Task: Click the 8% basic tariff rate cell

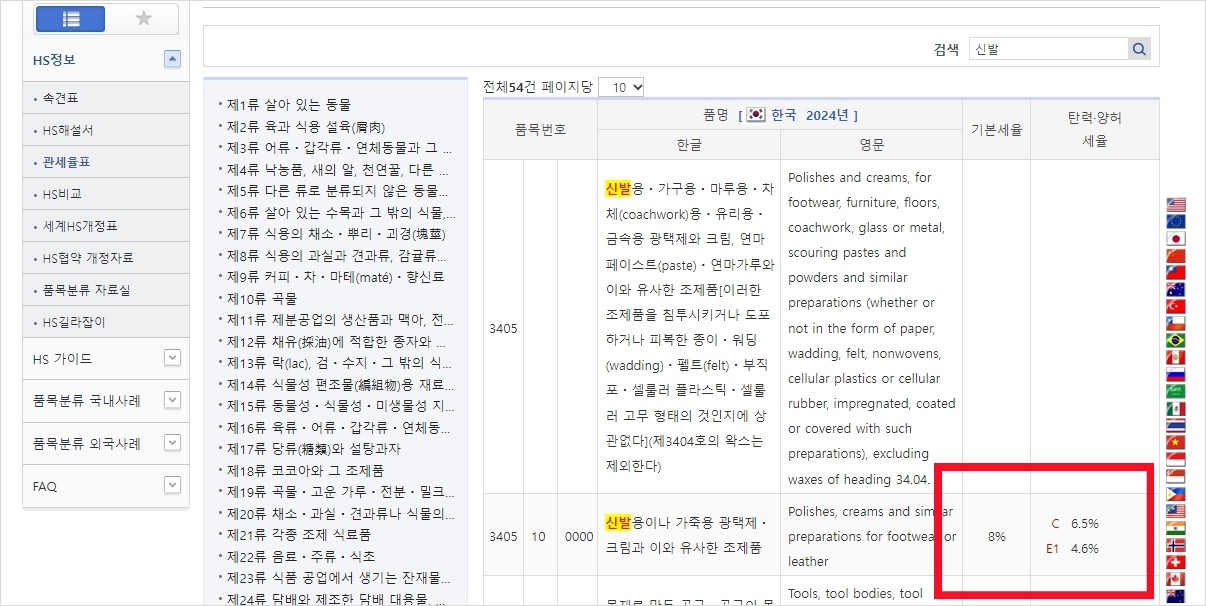Action: tap(996, 536)
